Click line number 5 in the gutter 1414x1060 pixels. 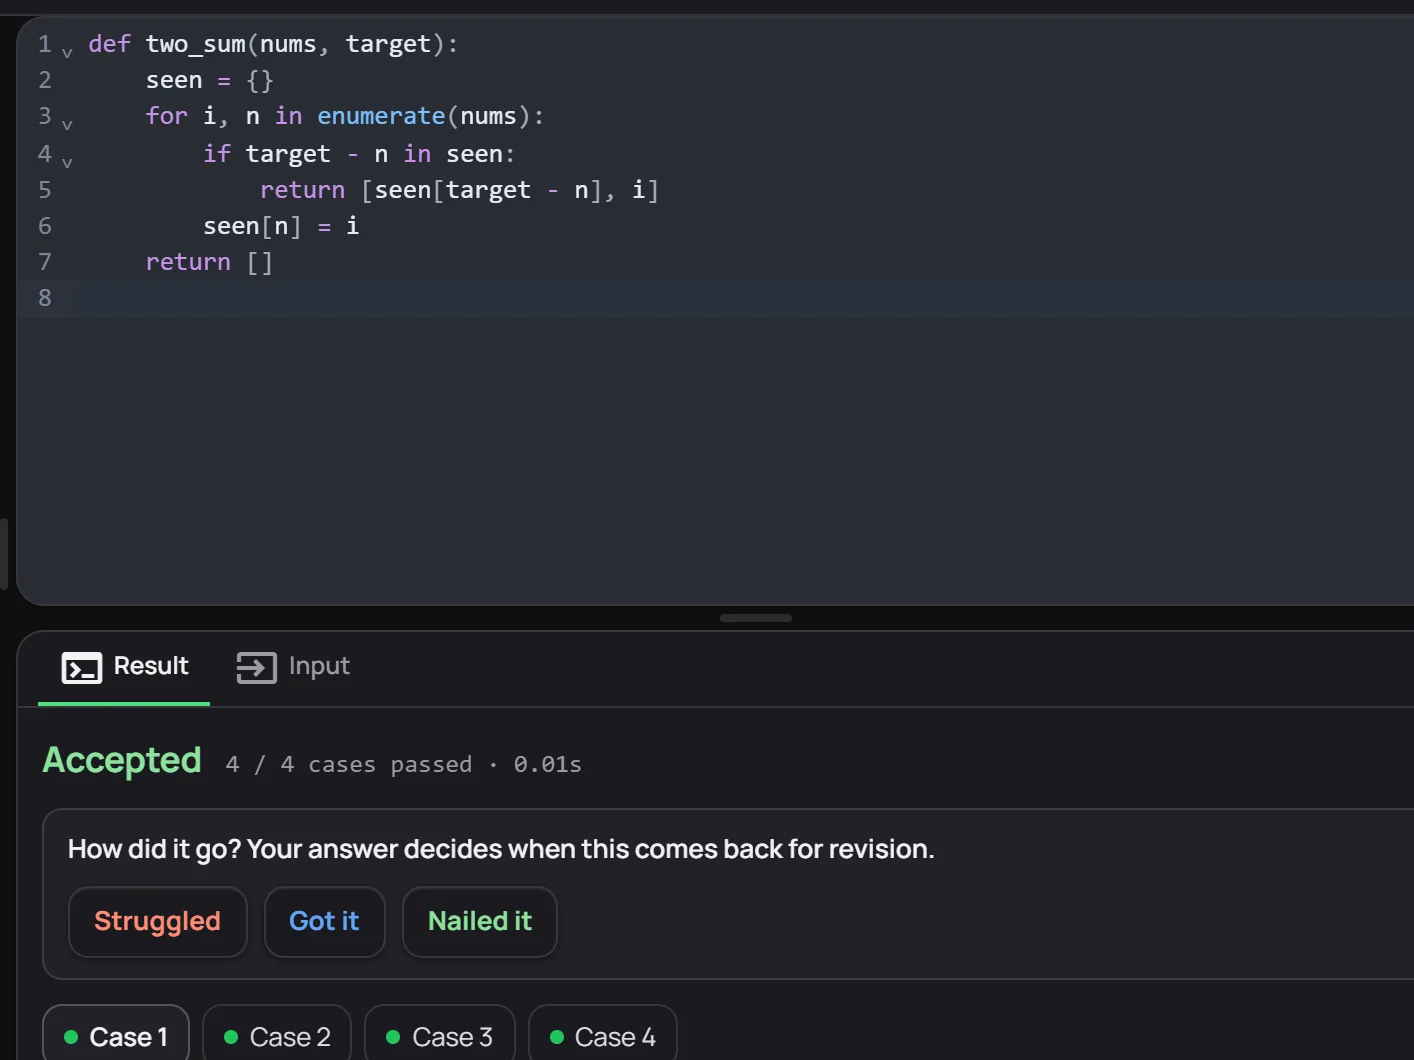pyautogui.click(x=45, y=190)
